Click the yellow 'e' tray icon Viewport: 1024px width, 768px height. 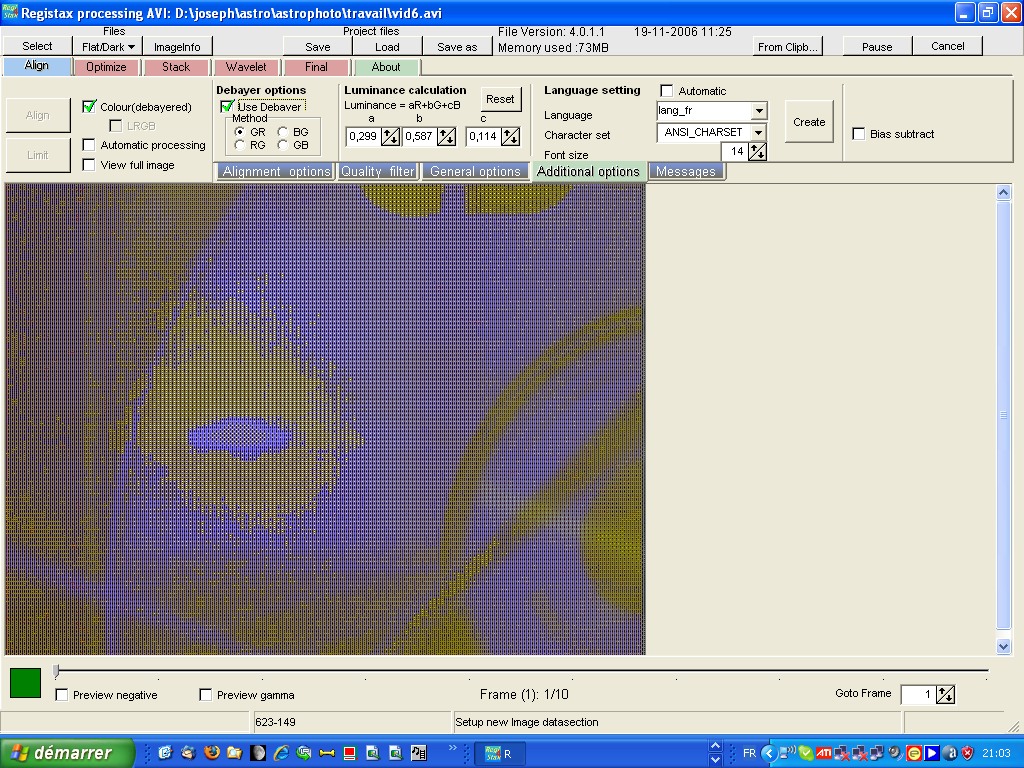(914, 754)
